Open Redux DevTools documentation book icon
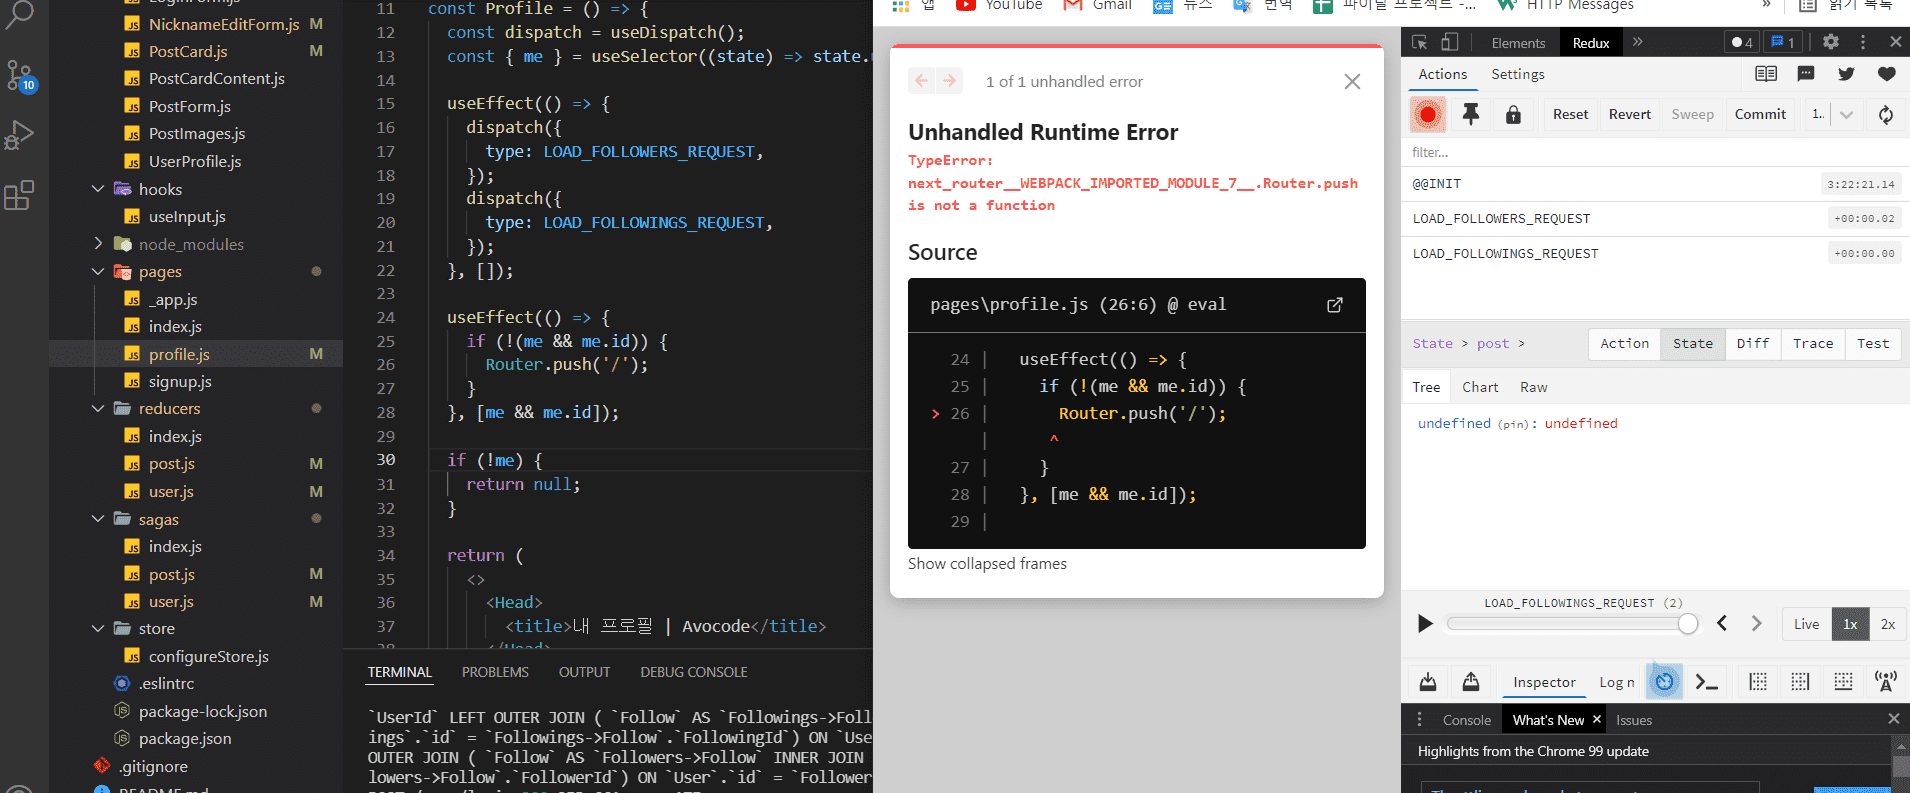The width and height of the screenshot is (1910, 793). click(x=1766, y=74)
